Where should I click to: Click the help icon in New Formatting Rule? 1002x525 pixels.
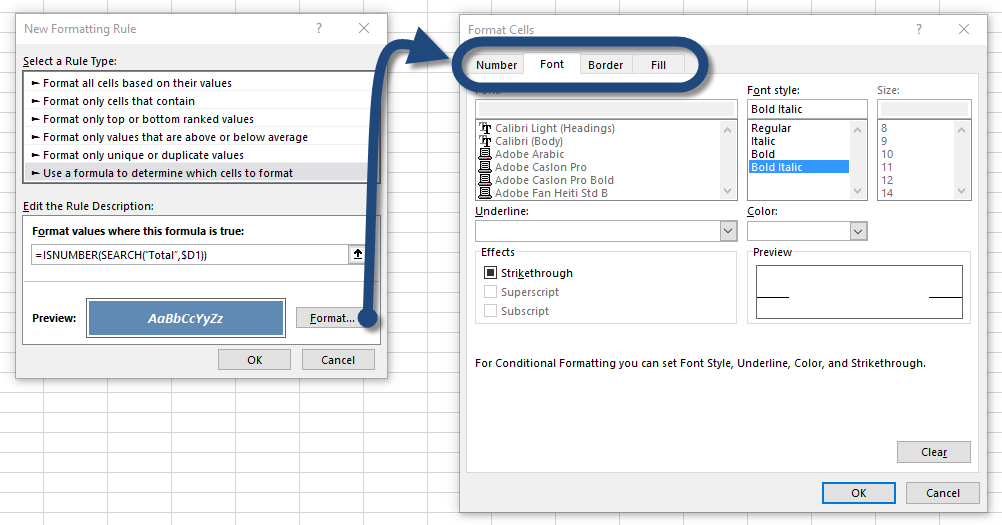(319, 29)
